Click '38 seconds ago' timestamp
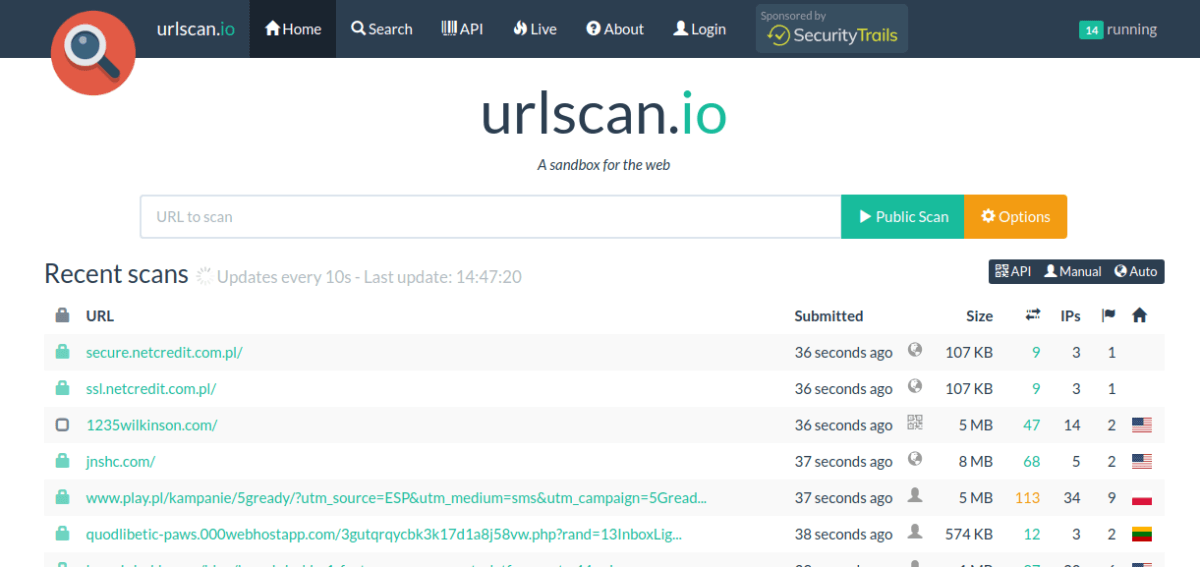 click(844, 534)
